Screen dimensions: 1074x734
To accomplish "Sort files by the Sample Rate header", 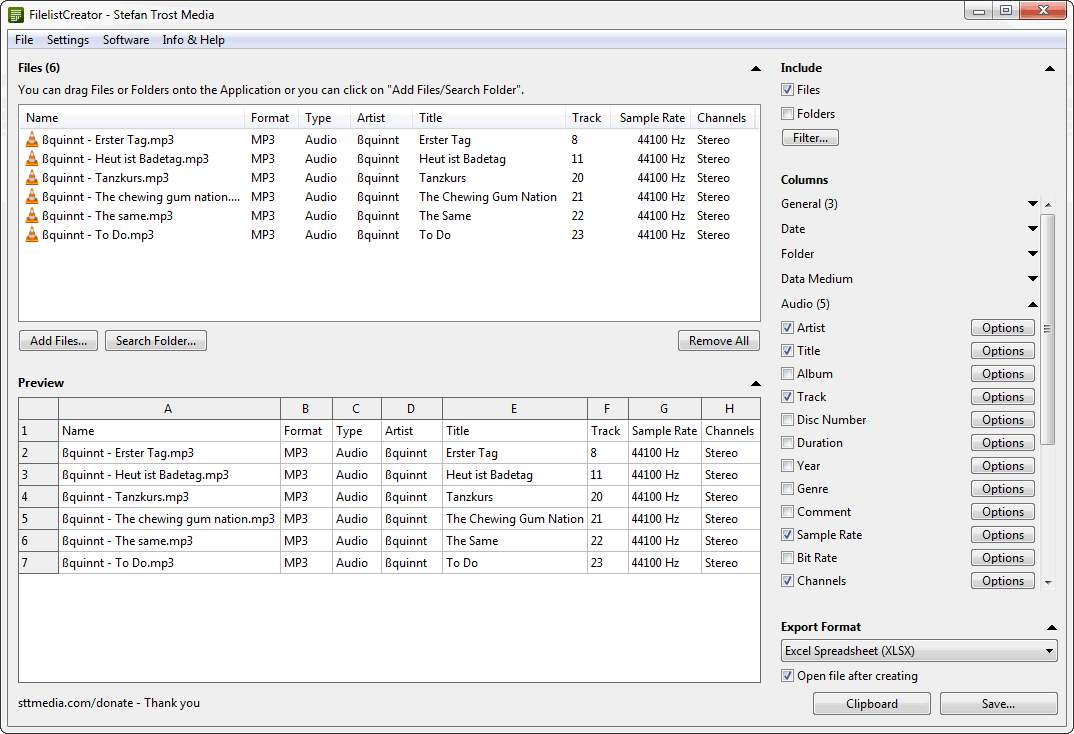I will click(x=651, y=118).
